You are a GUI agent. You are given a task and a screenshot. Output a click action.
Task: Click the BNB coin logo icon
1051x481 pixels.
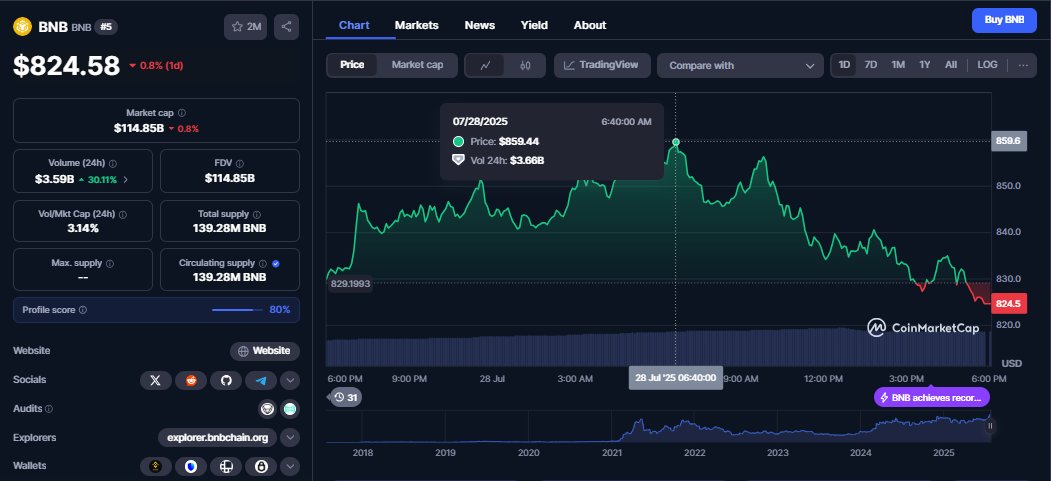click(23, 27)
